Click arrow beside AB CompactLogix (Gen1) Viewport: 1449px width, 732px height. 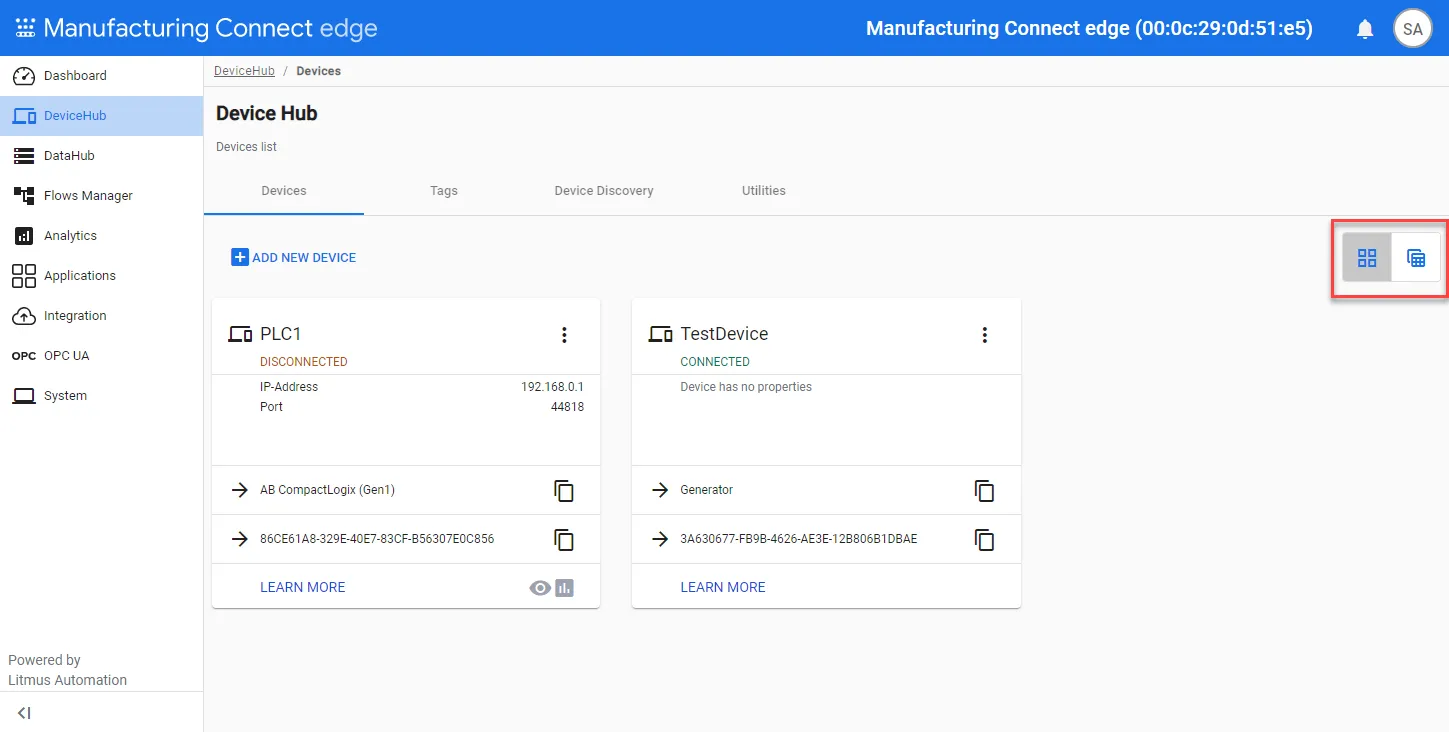pos(240,490)
